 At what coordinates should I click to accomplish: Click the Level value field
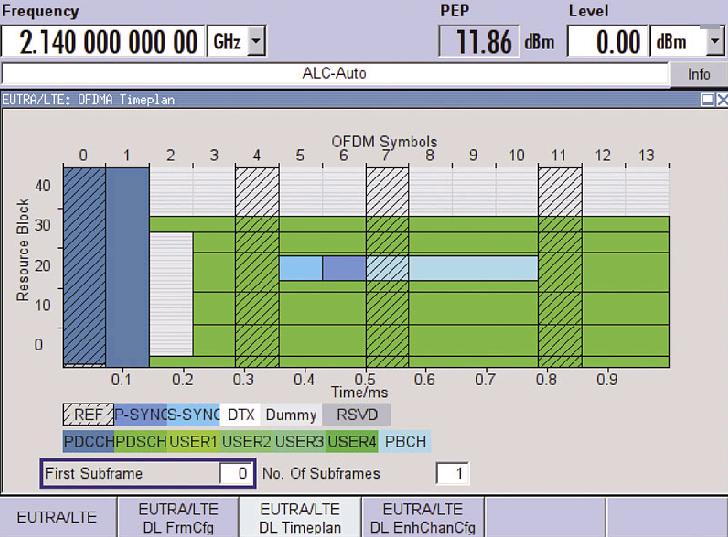click(607, 41)
